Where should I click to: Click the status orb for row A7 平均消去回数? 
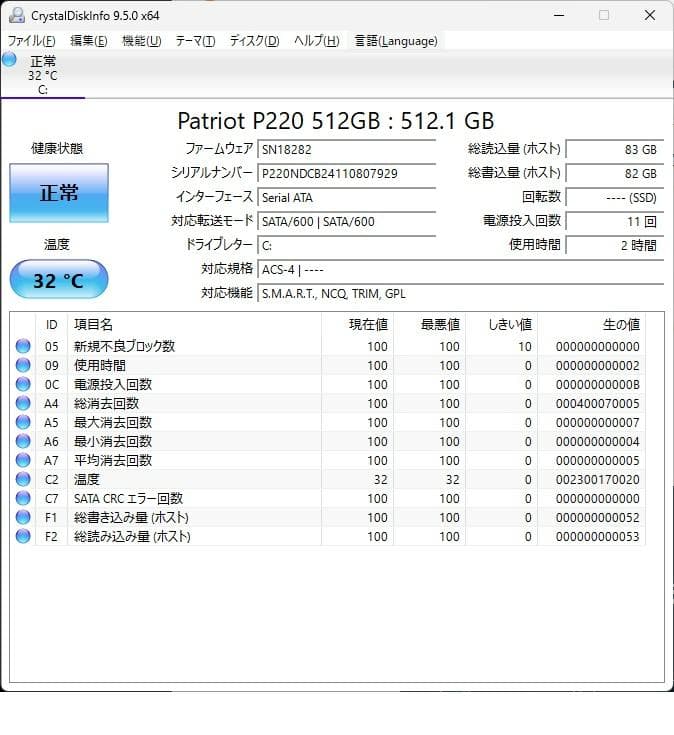[23, 460]
